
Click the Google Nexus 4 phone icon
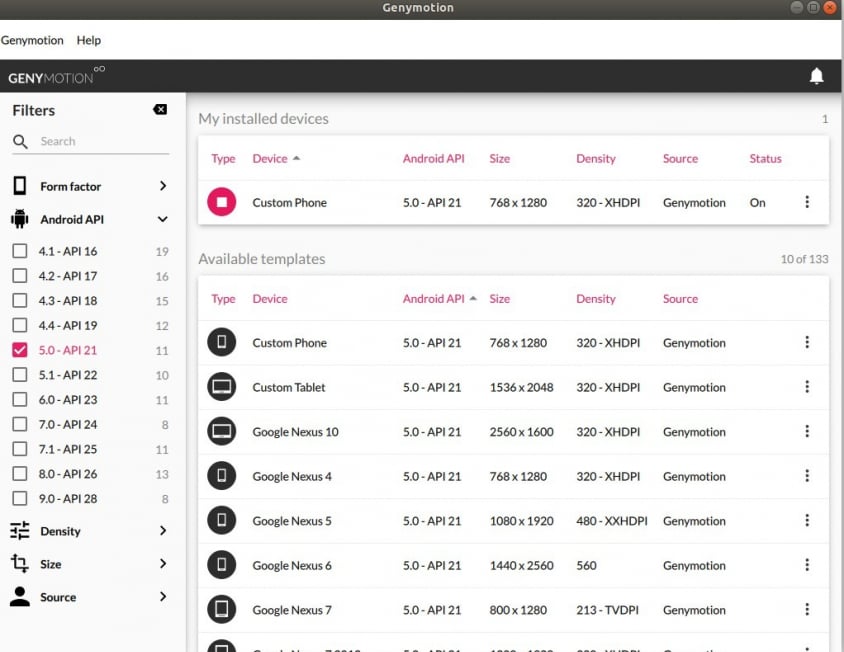coord(221,476)
